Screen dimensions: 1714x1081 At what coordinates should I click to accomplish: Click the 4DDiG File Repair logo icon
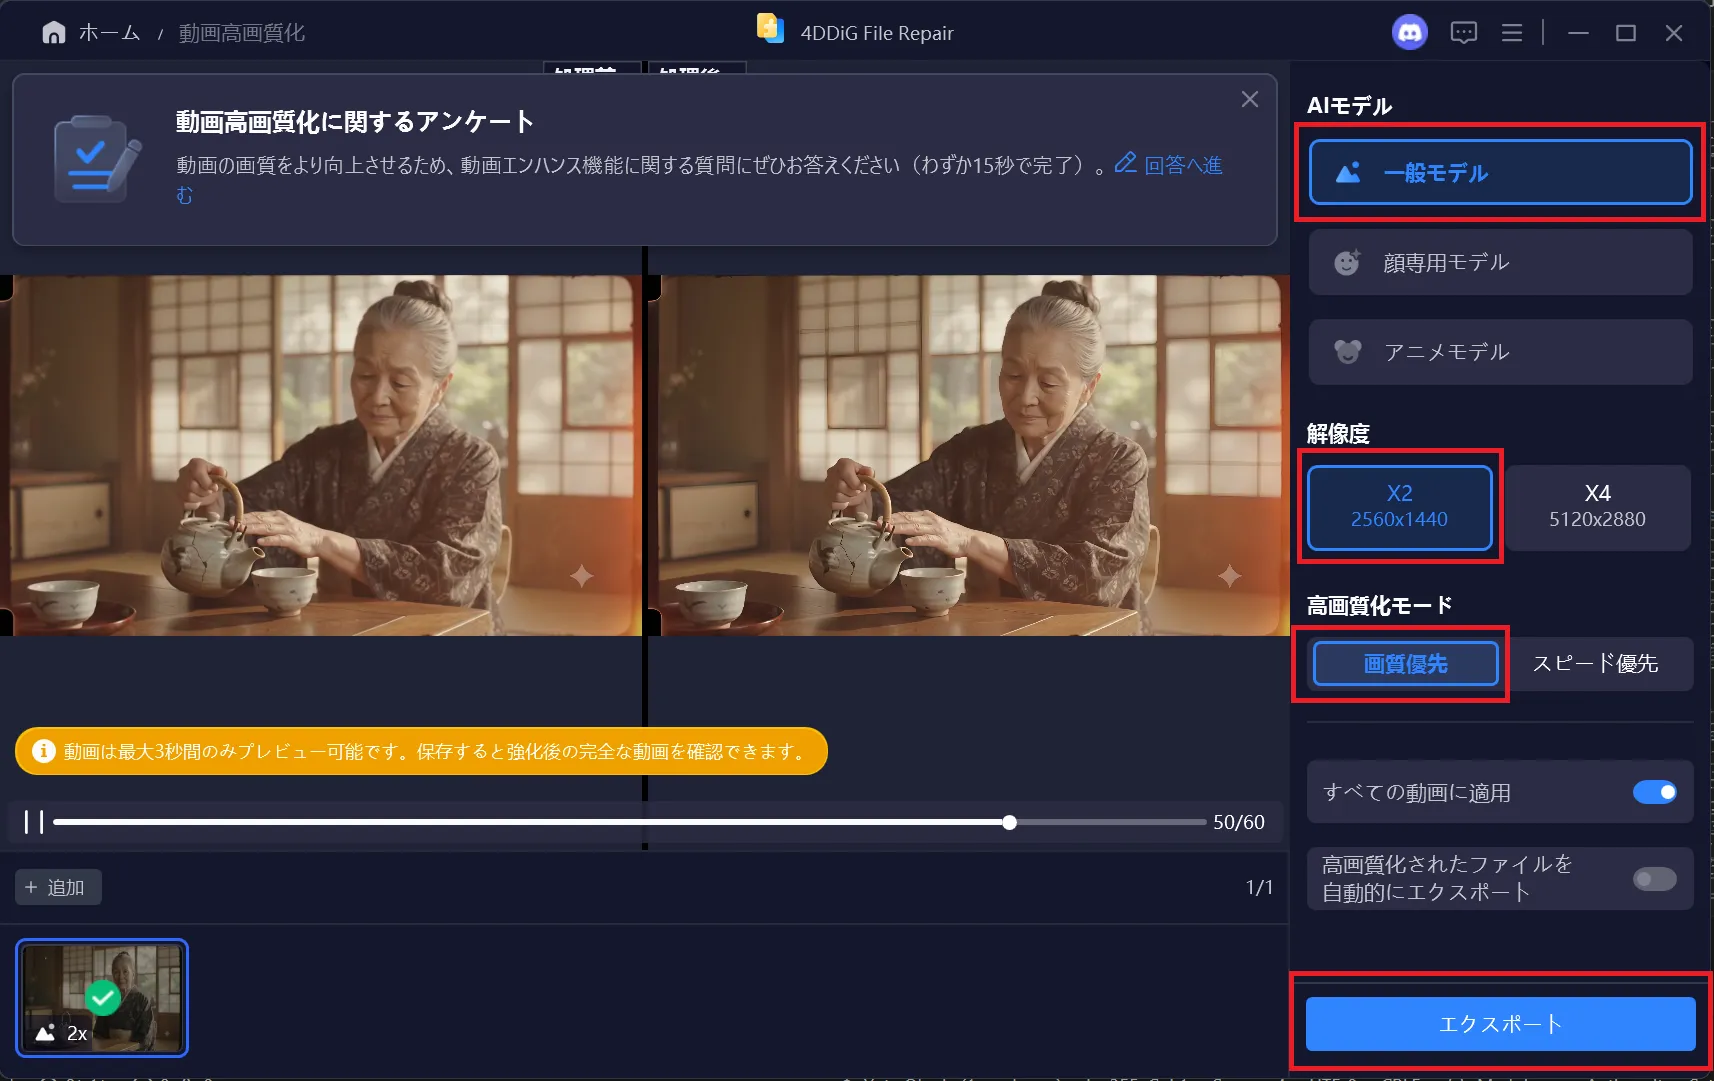coord(770,29)
